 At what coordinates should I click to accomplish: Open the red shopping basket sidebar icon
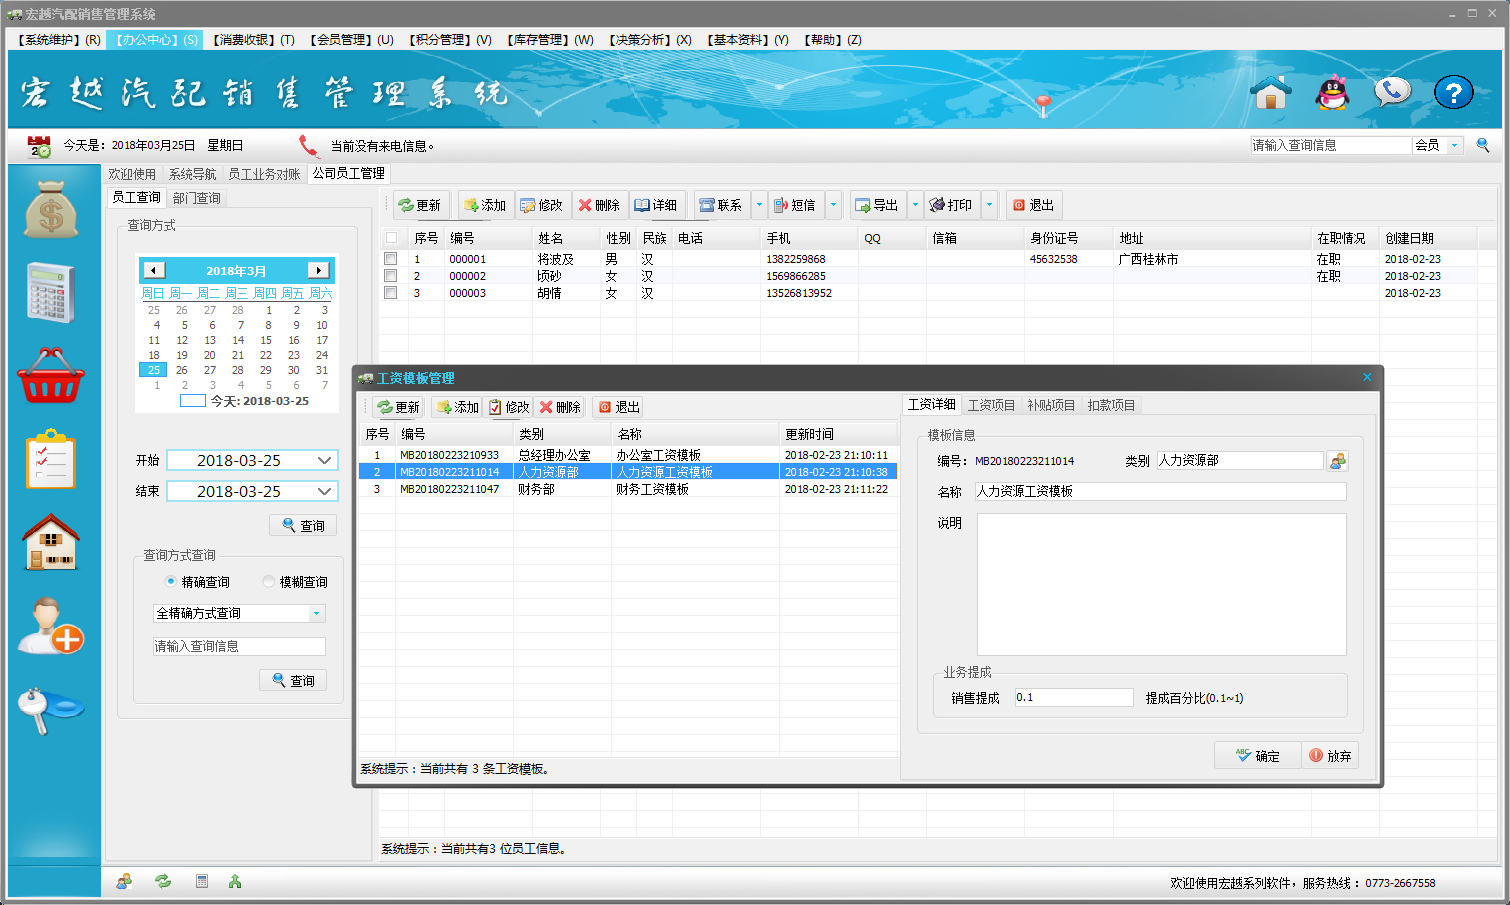click(51, 377)
